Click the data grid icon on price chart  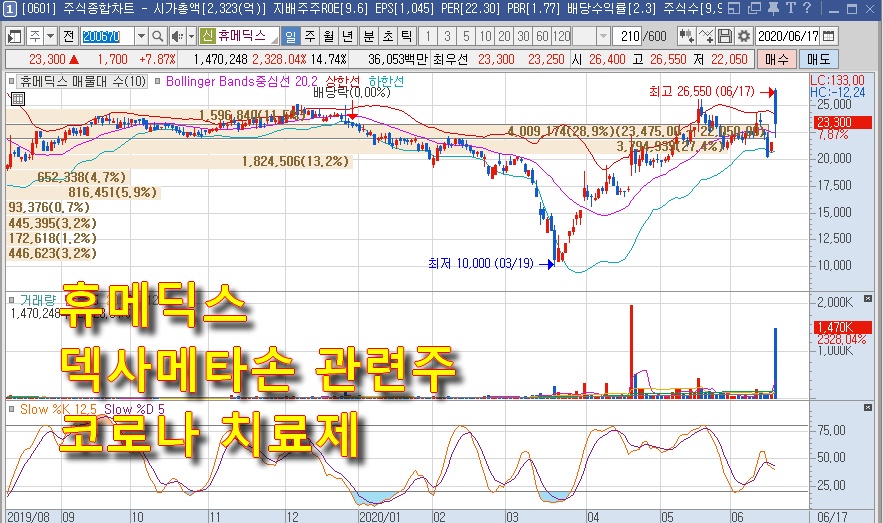click(x=18, y=99)
